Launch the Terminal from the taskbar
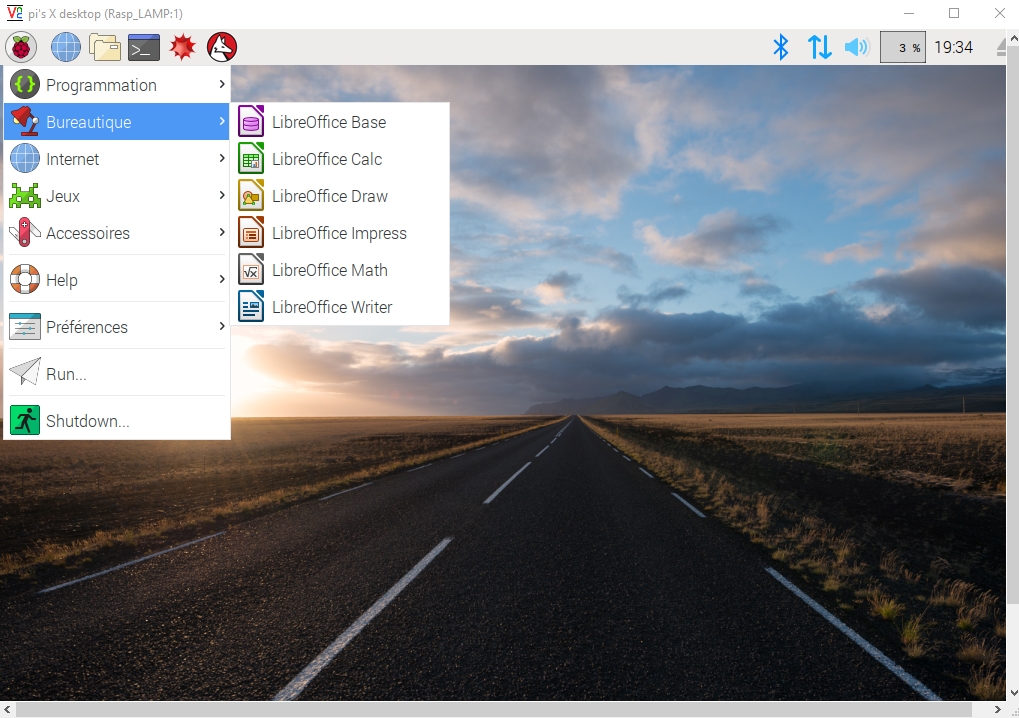 pyautogui.click(x=144, y=47)
